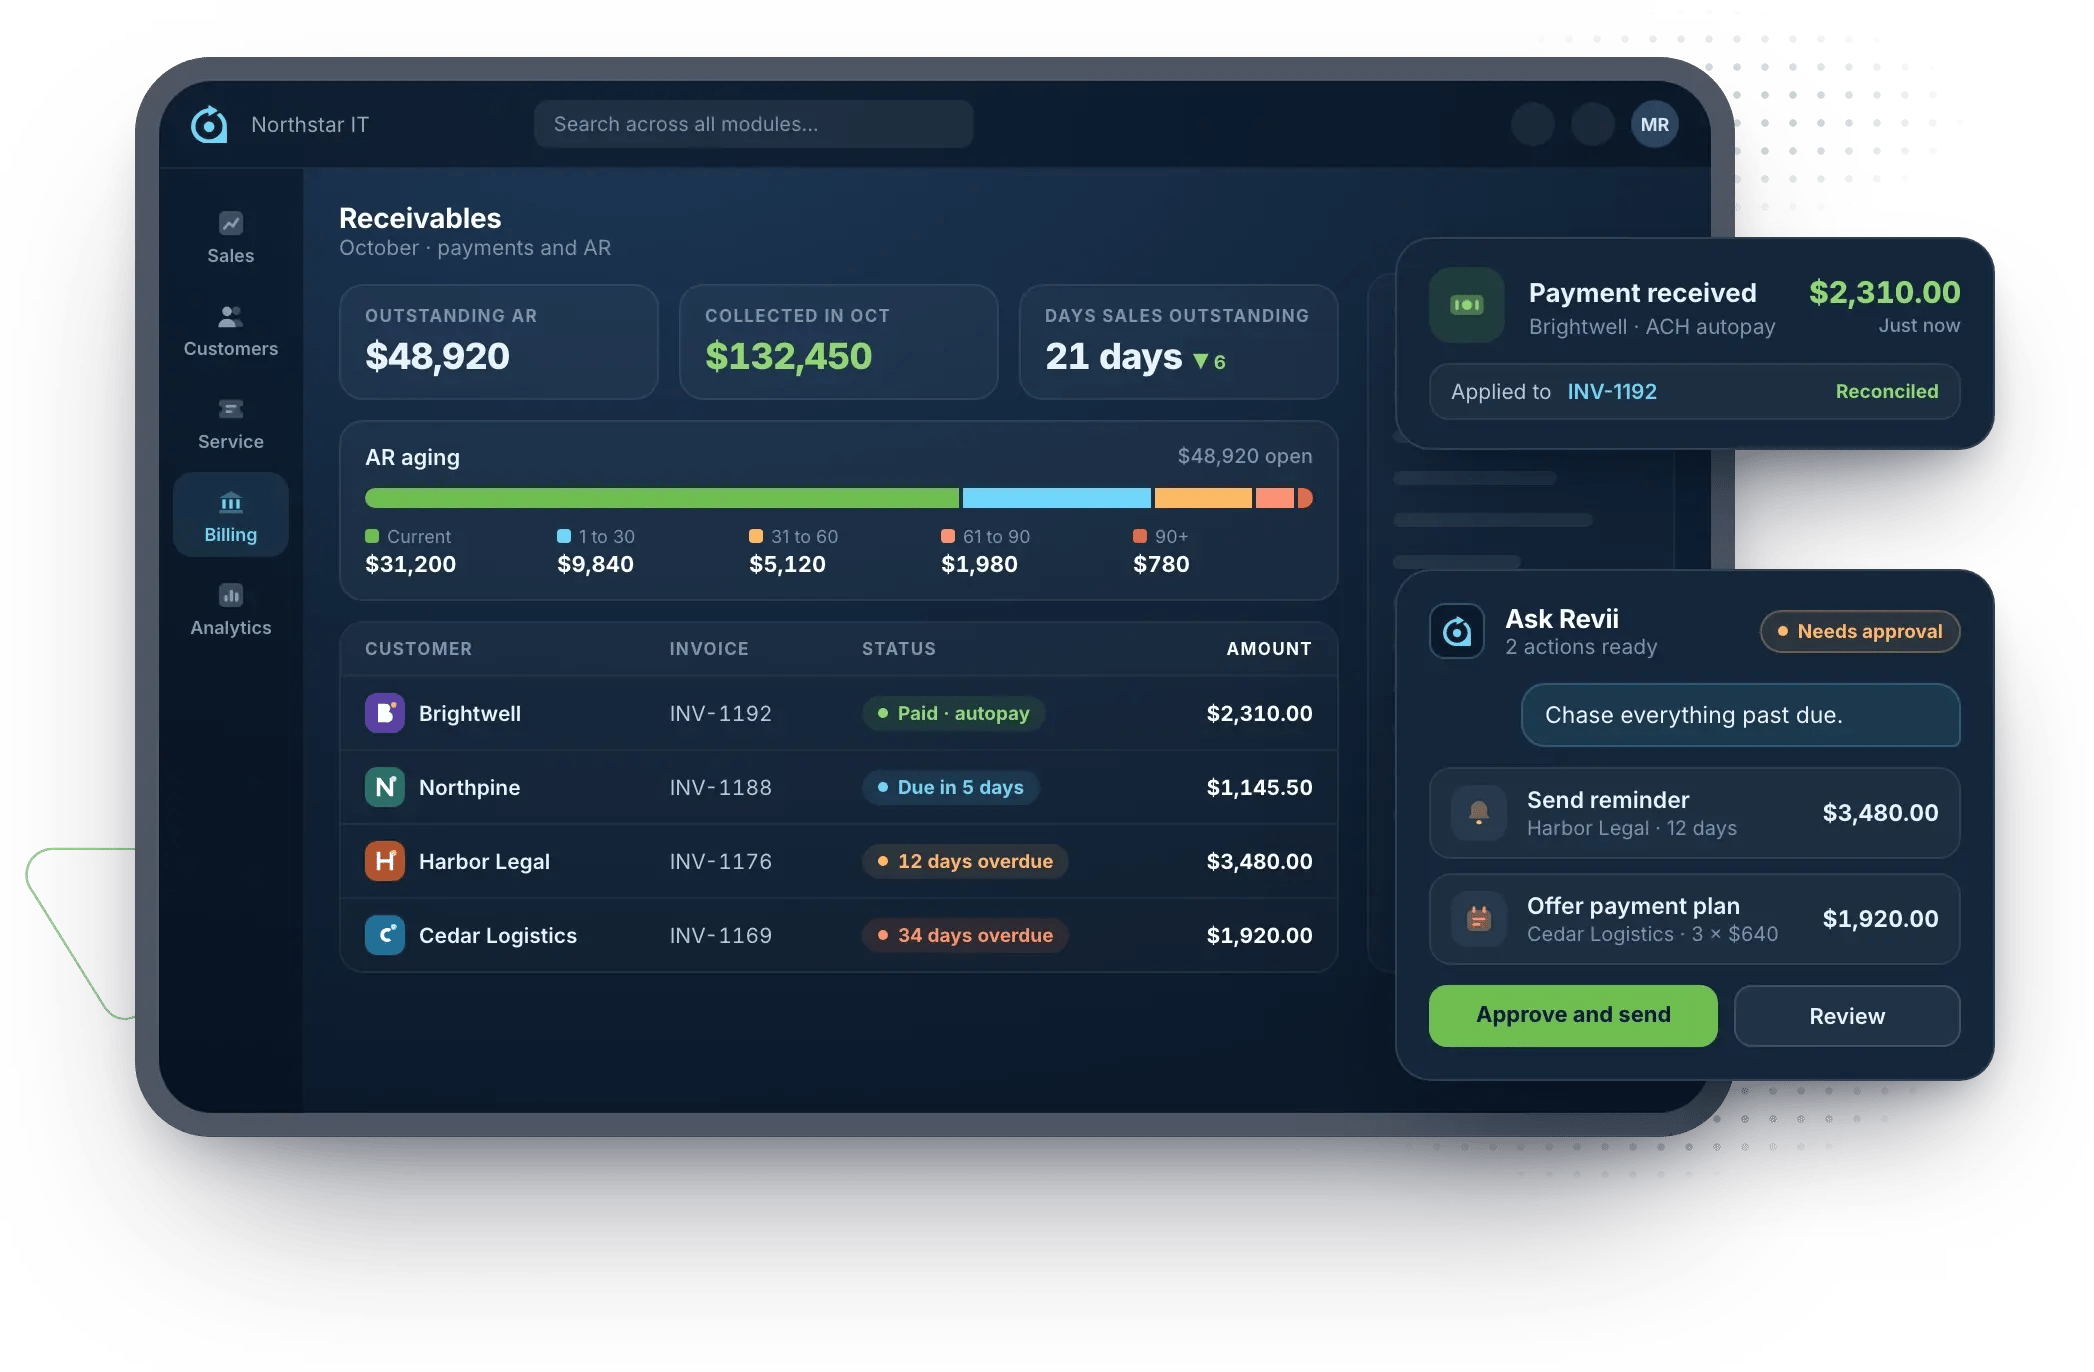The height and width of the screenshot is (1372, 2094).
Task: Click the Outstanding AR $48,920 card
Action: [x=499, y=342]
